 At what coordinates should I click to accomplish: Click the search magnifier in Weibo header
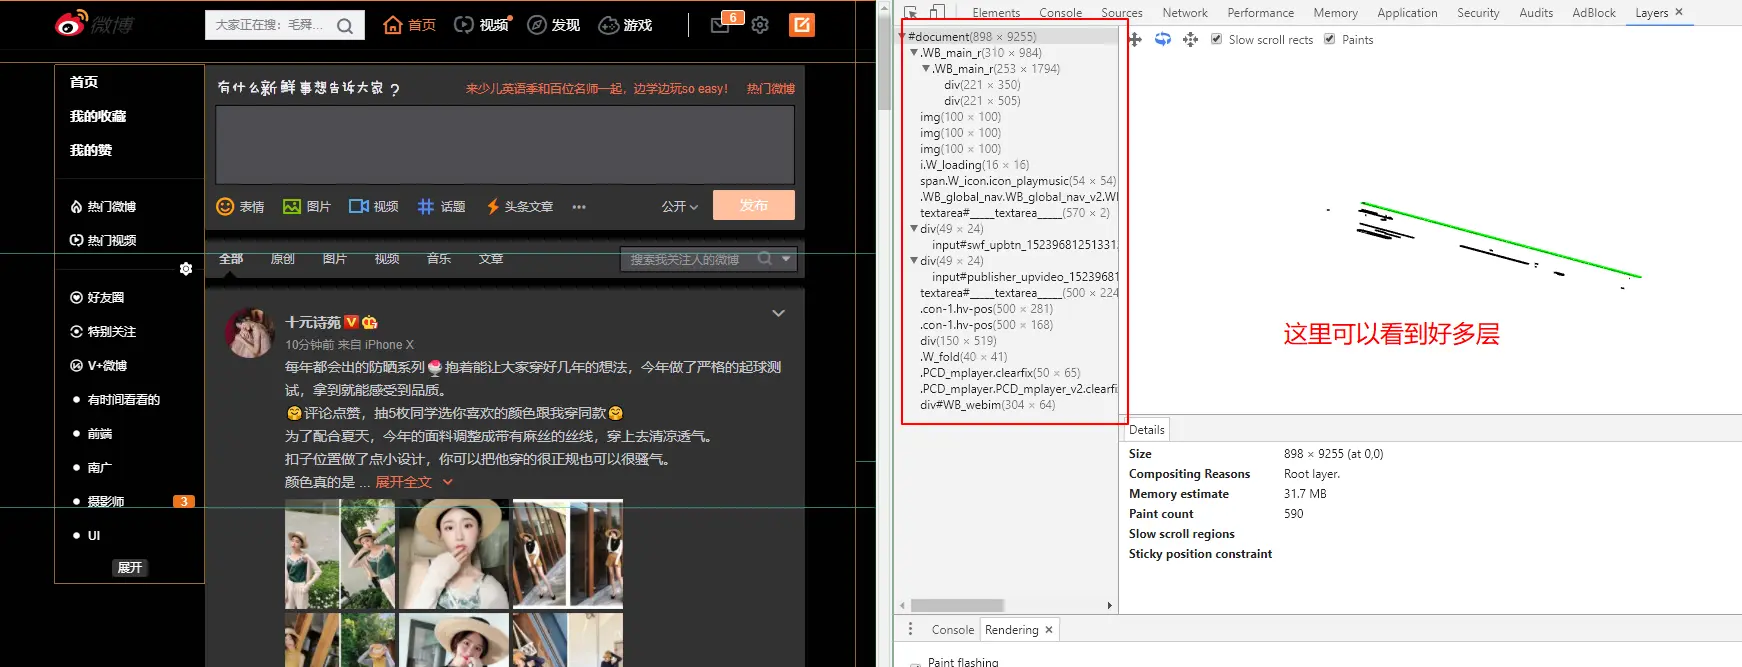pyautogui.click(x=345, y=26)
